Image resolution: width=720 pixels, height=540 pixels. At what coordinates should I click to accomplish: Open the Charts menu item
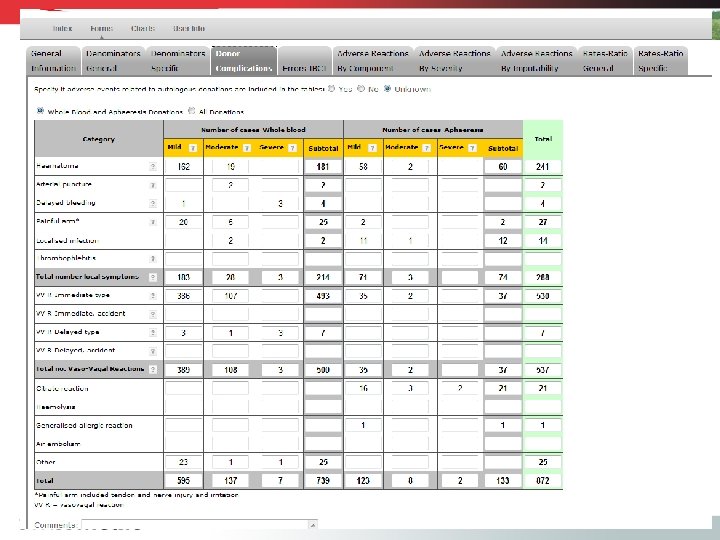[143, 28]
